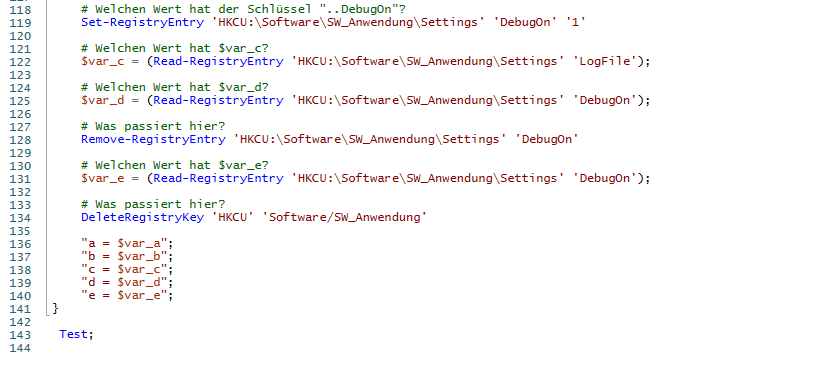Click the DeleteRegistryKey call on line 134
Screen dimensions: 829x365
point(142,217)
